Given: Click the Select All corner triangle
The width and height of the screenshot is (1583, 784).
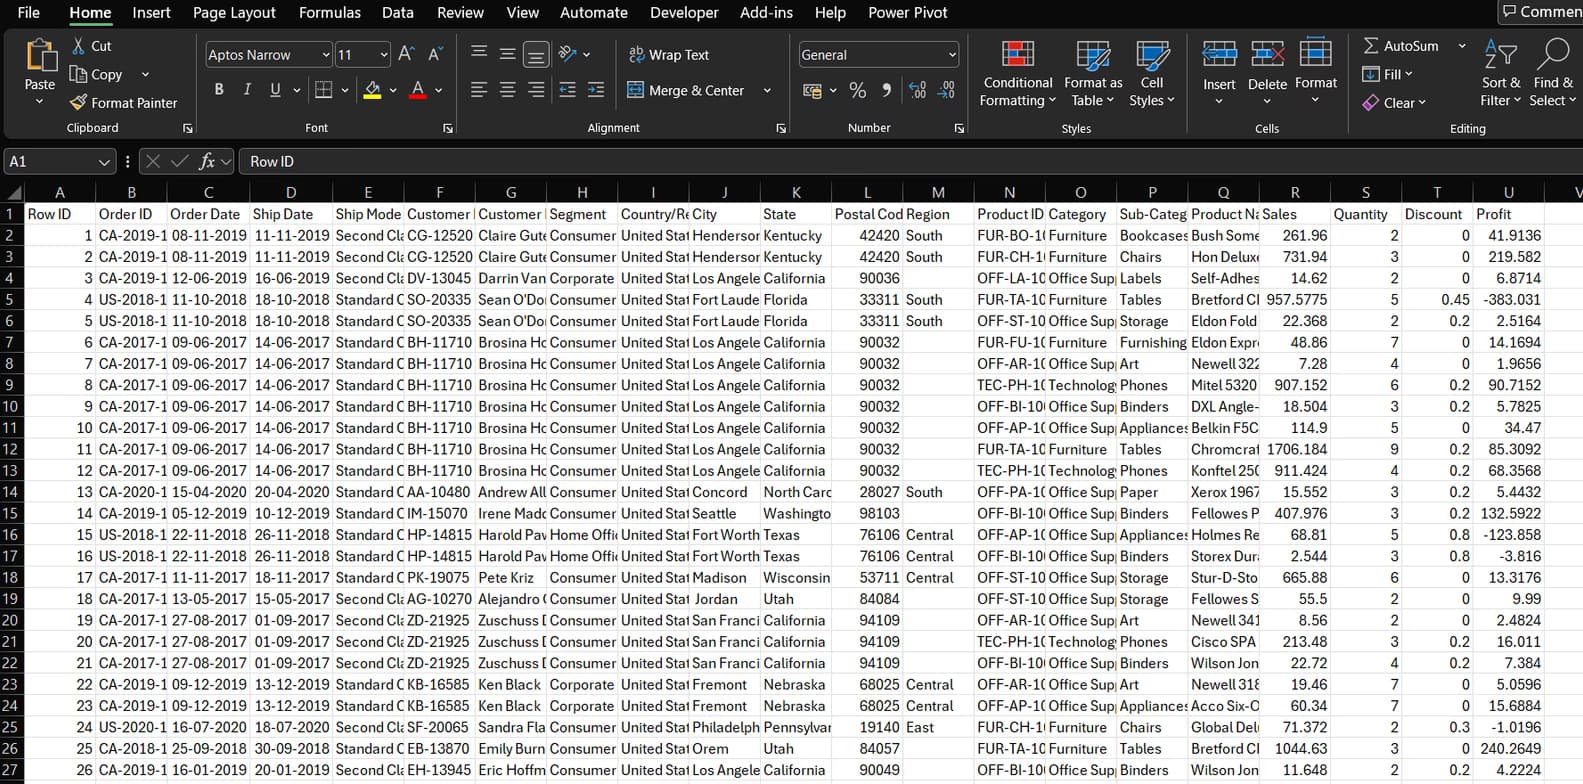Looking at the screenshot, I should tap(14, 192).
